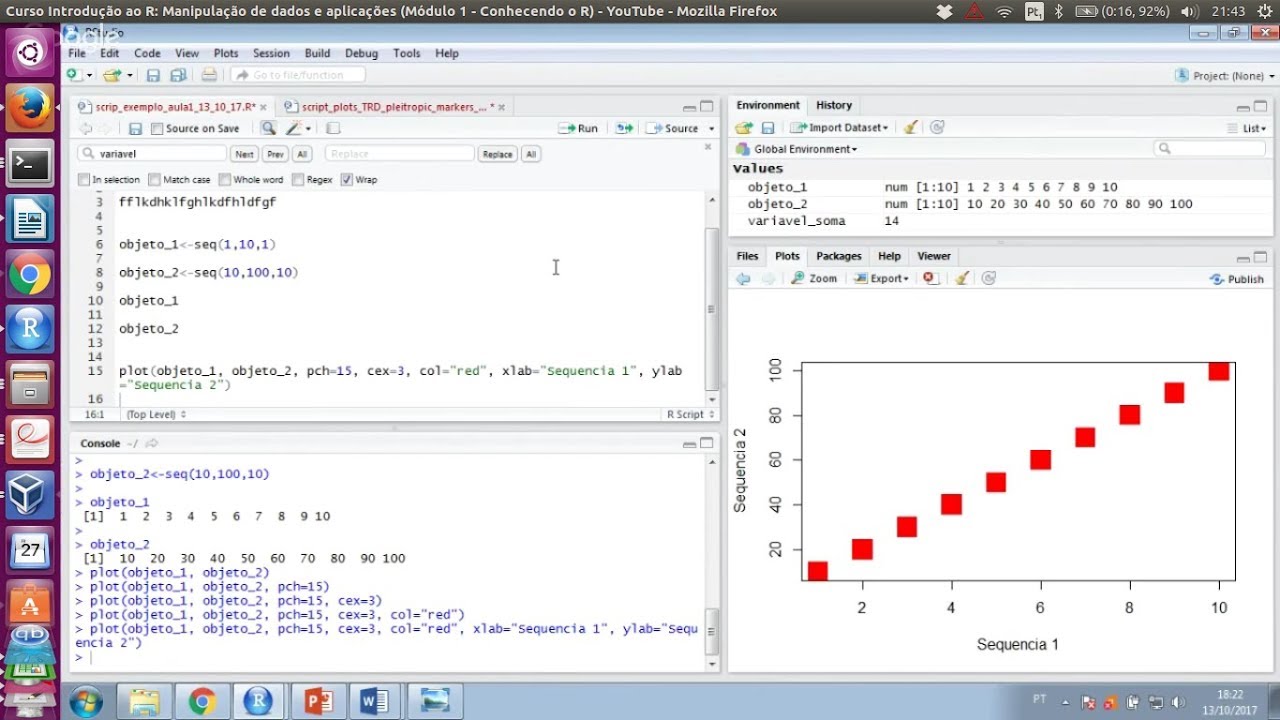Switch to the Packages tab

click(x=838, y=256)
